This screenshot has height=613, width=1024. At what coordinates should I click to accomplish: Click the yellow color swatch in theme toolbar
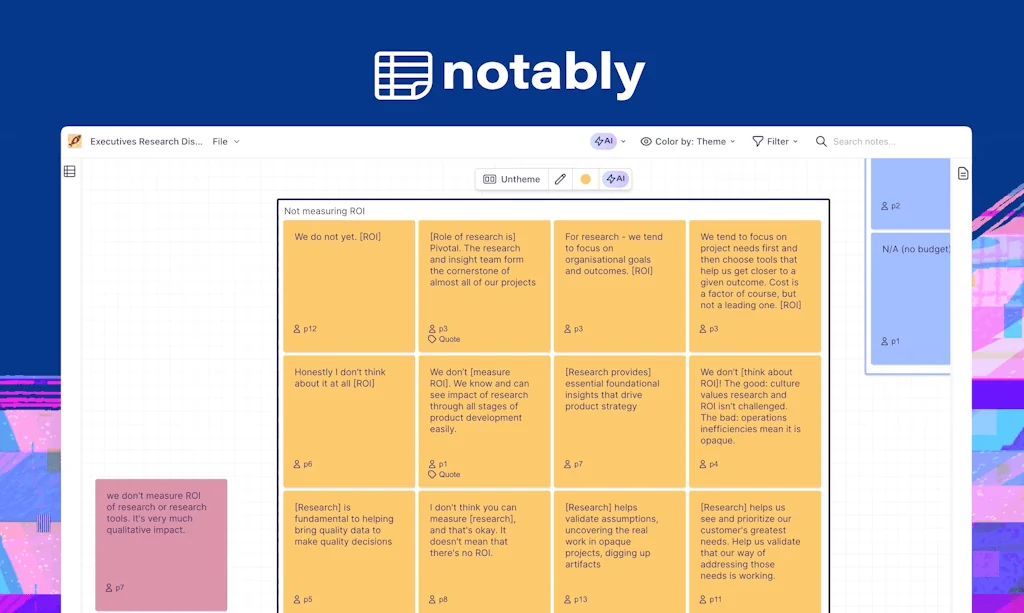[586, 179]
